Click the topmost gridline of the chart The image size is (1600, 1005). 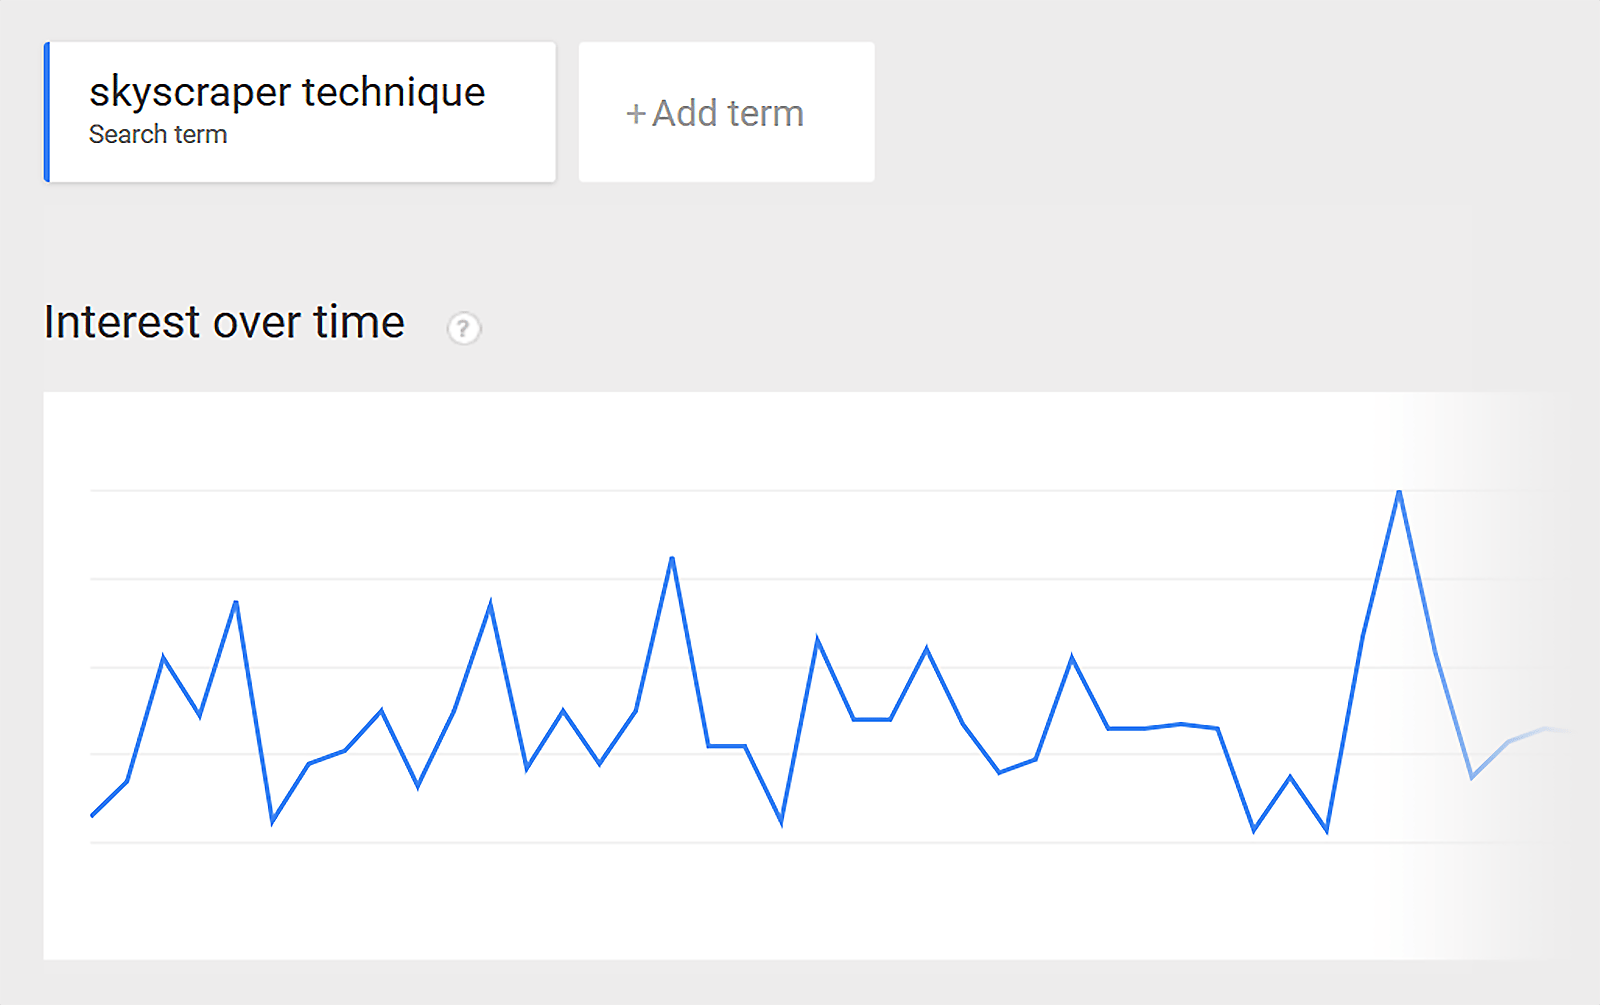pyautogui.click(x=800, y=488)
